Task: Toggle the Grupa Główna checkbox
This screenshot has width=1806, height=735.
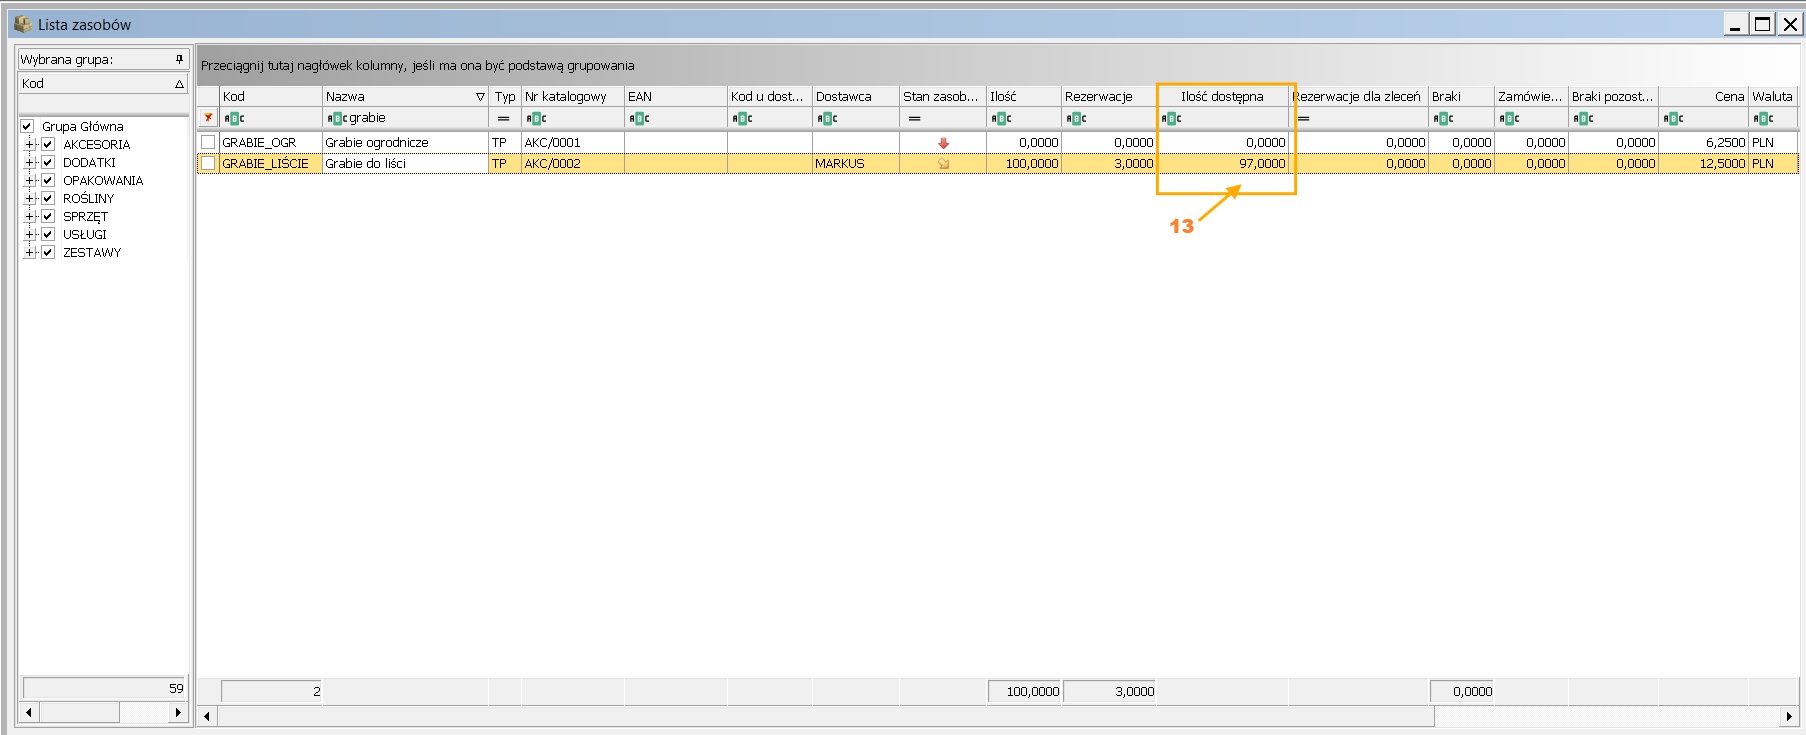Action: tap(28, 127)
